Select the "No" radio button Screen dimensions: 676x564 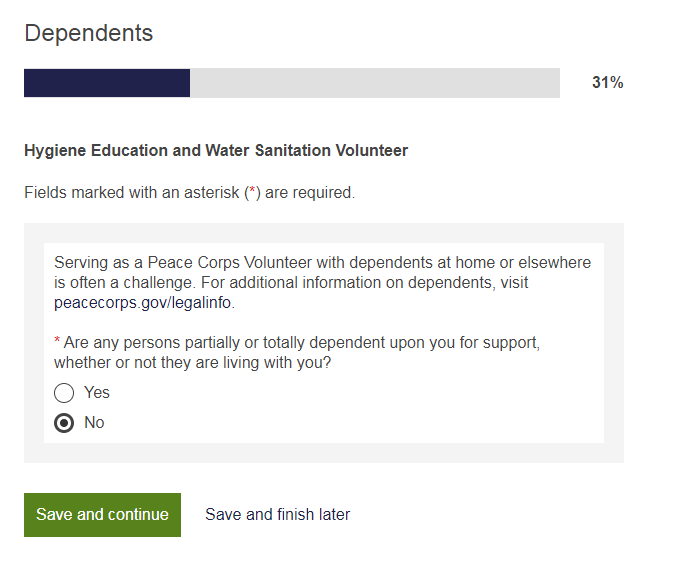tap(64, 423)
